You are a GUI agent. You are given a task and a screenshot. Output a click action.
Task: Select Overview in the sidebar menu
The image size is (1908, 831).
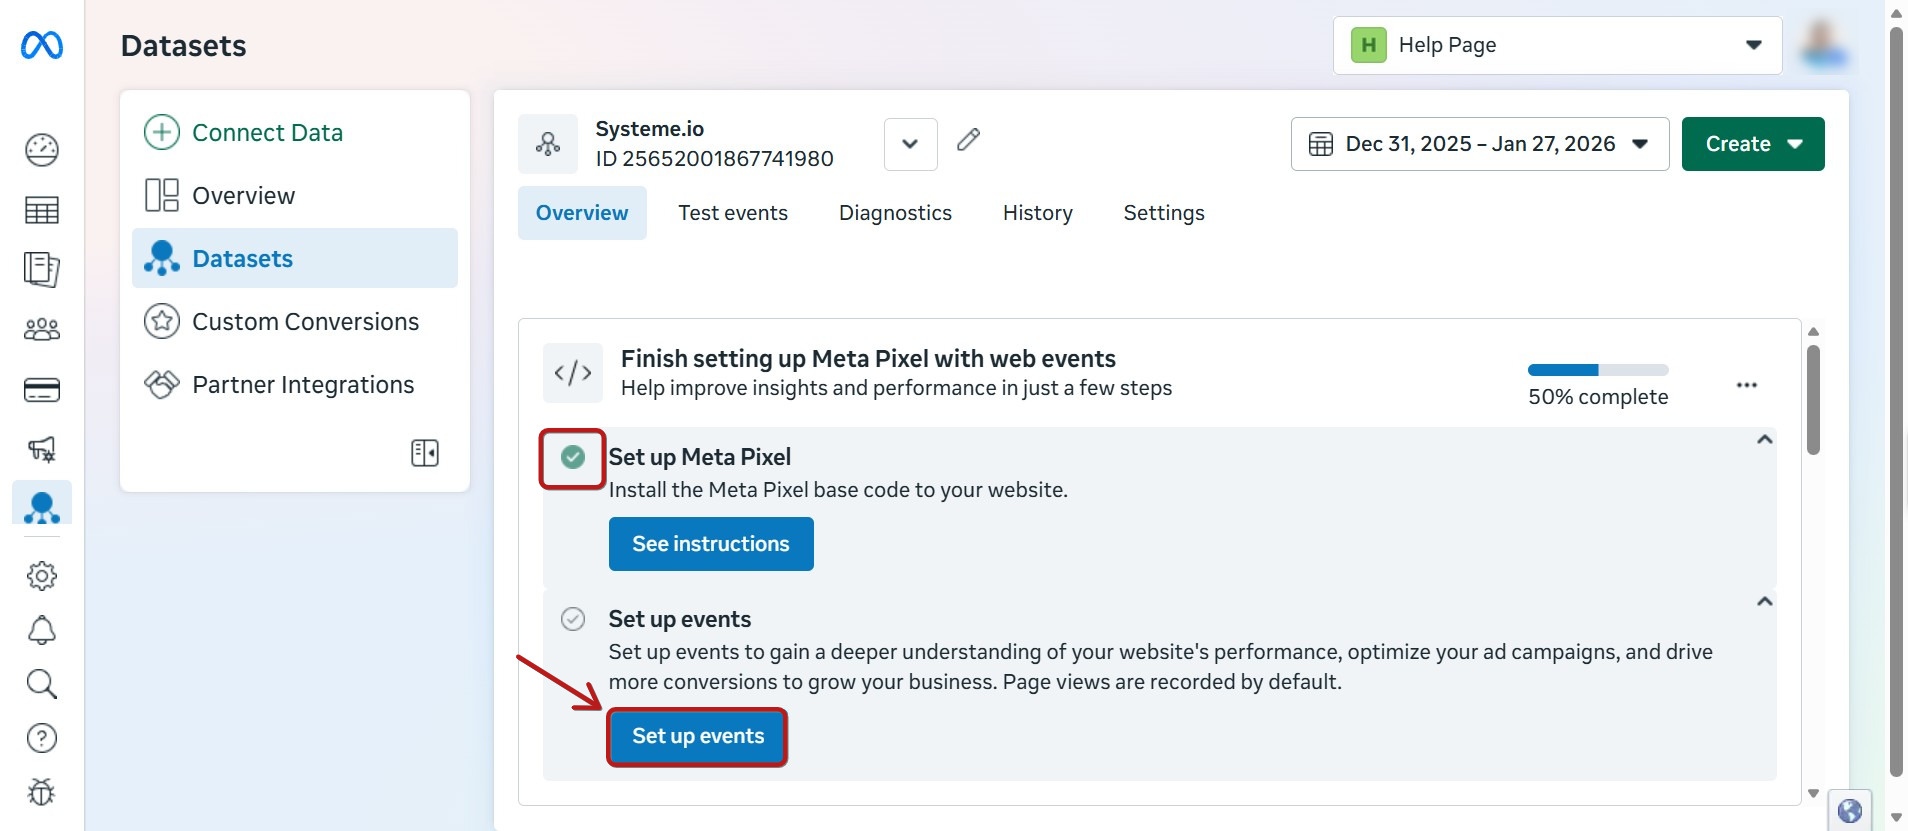click(x=295, y=195)
